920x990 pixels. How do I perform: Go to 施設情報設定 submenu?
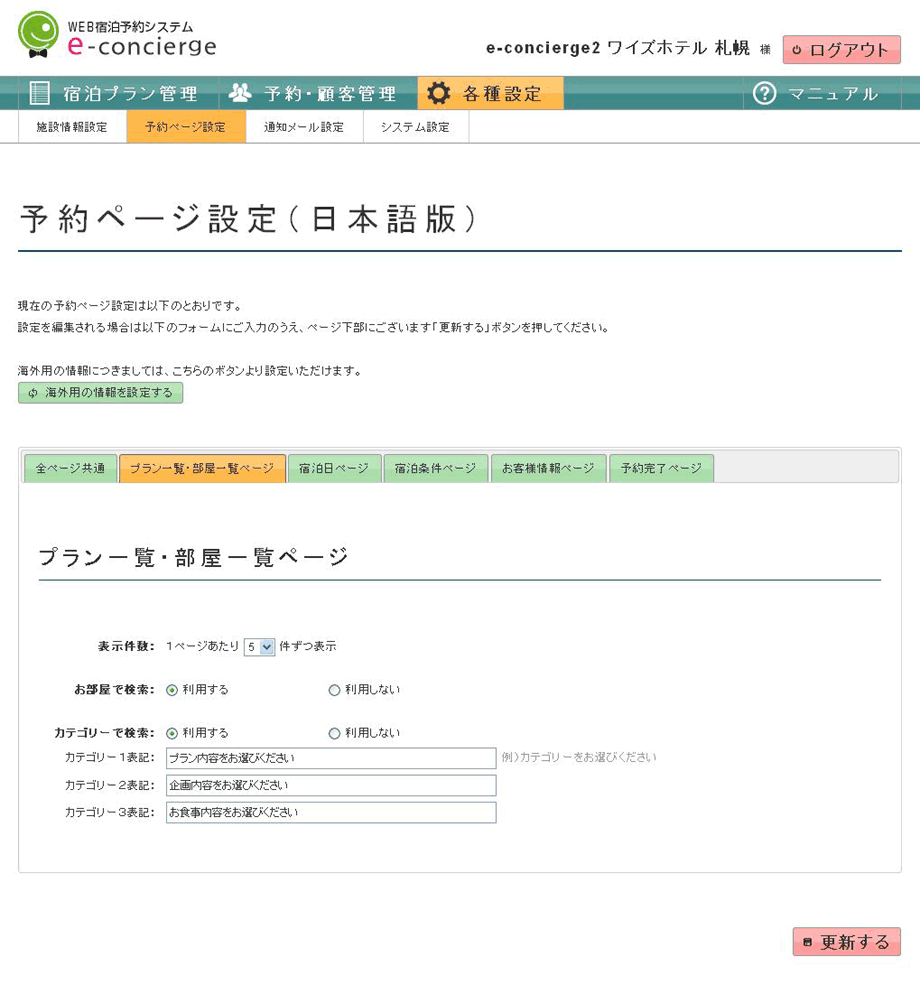coord(72,127)
